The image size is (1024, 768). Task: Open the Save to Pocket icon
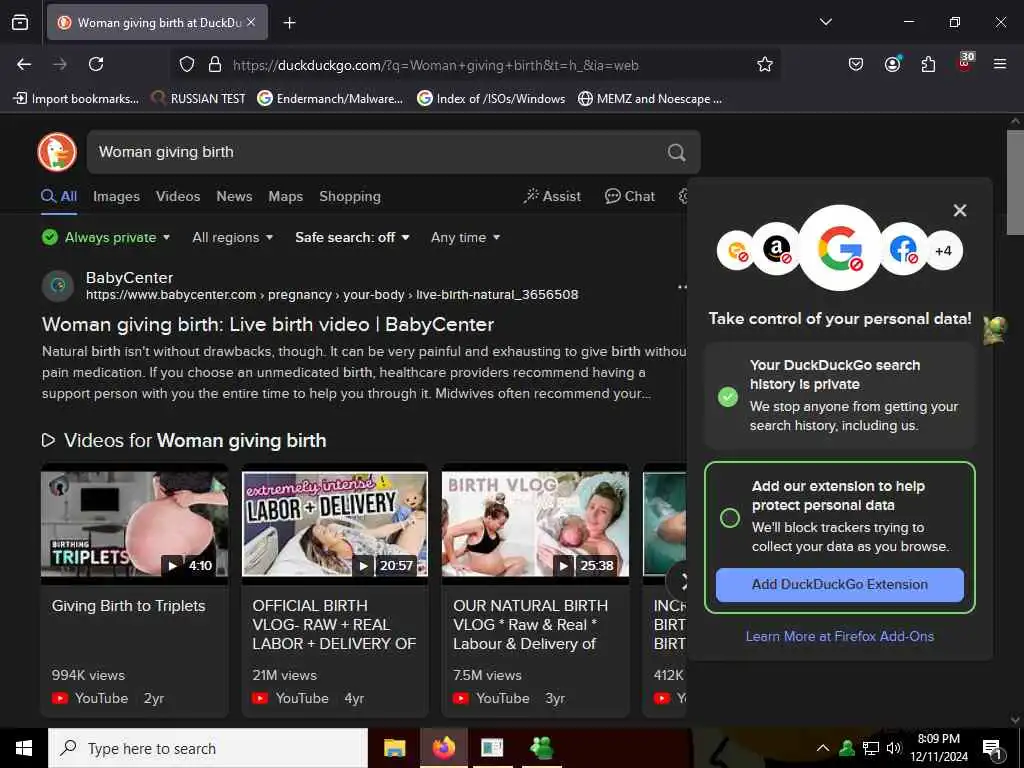pos(856,64)
